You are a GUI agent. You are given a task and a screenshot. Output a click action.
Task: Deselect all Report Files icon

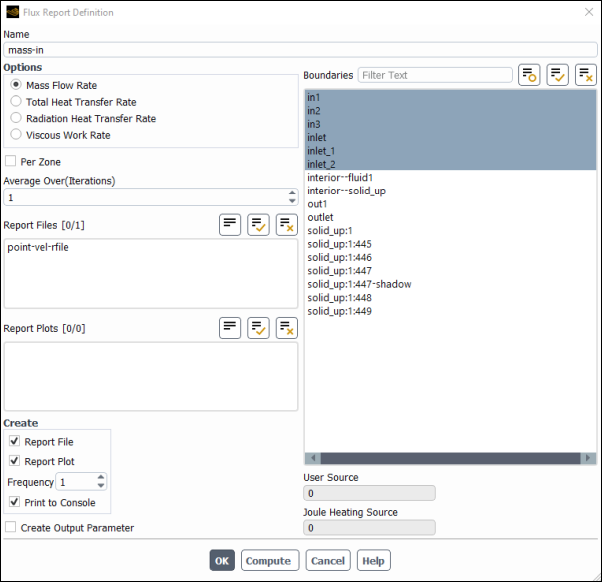coord(287,225)
